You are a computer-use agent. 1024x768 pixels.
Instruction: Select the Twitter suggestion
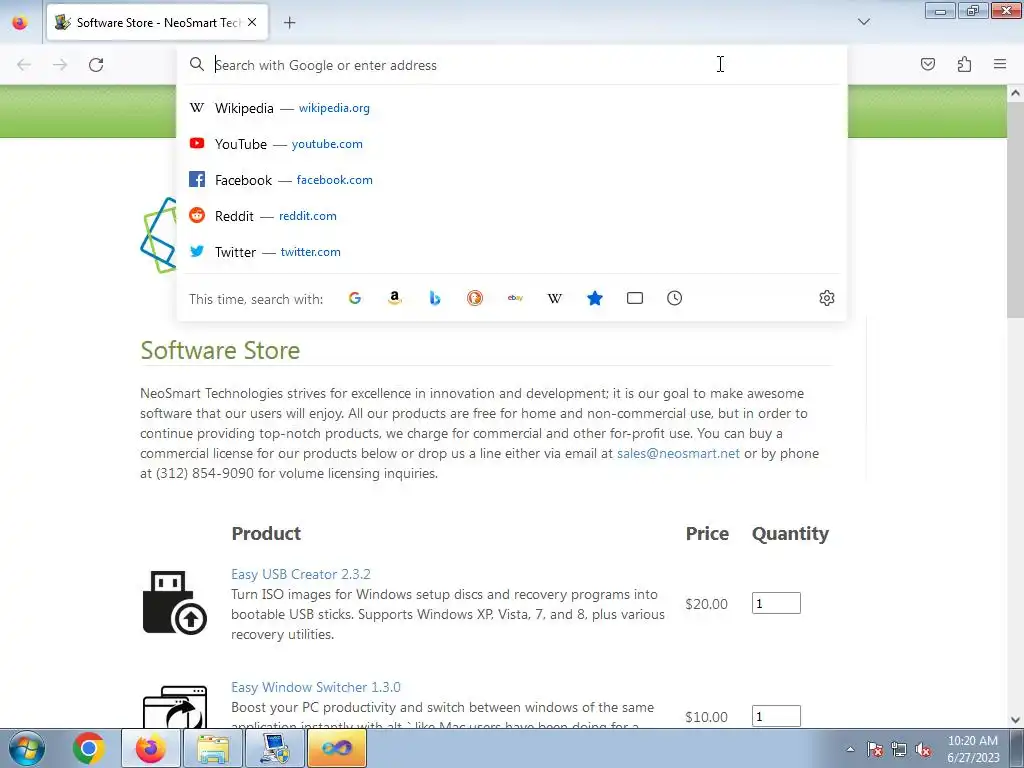512,251
